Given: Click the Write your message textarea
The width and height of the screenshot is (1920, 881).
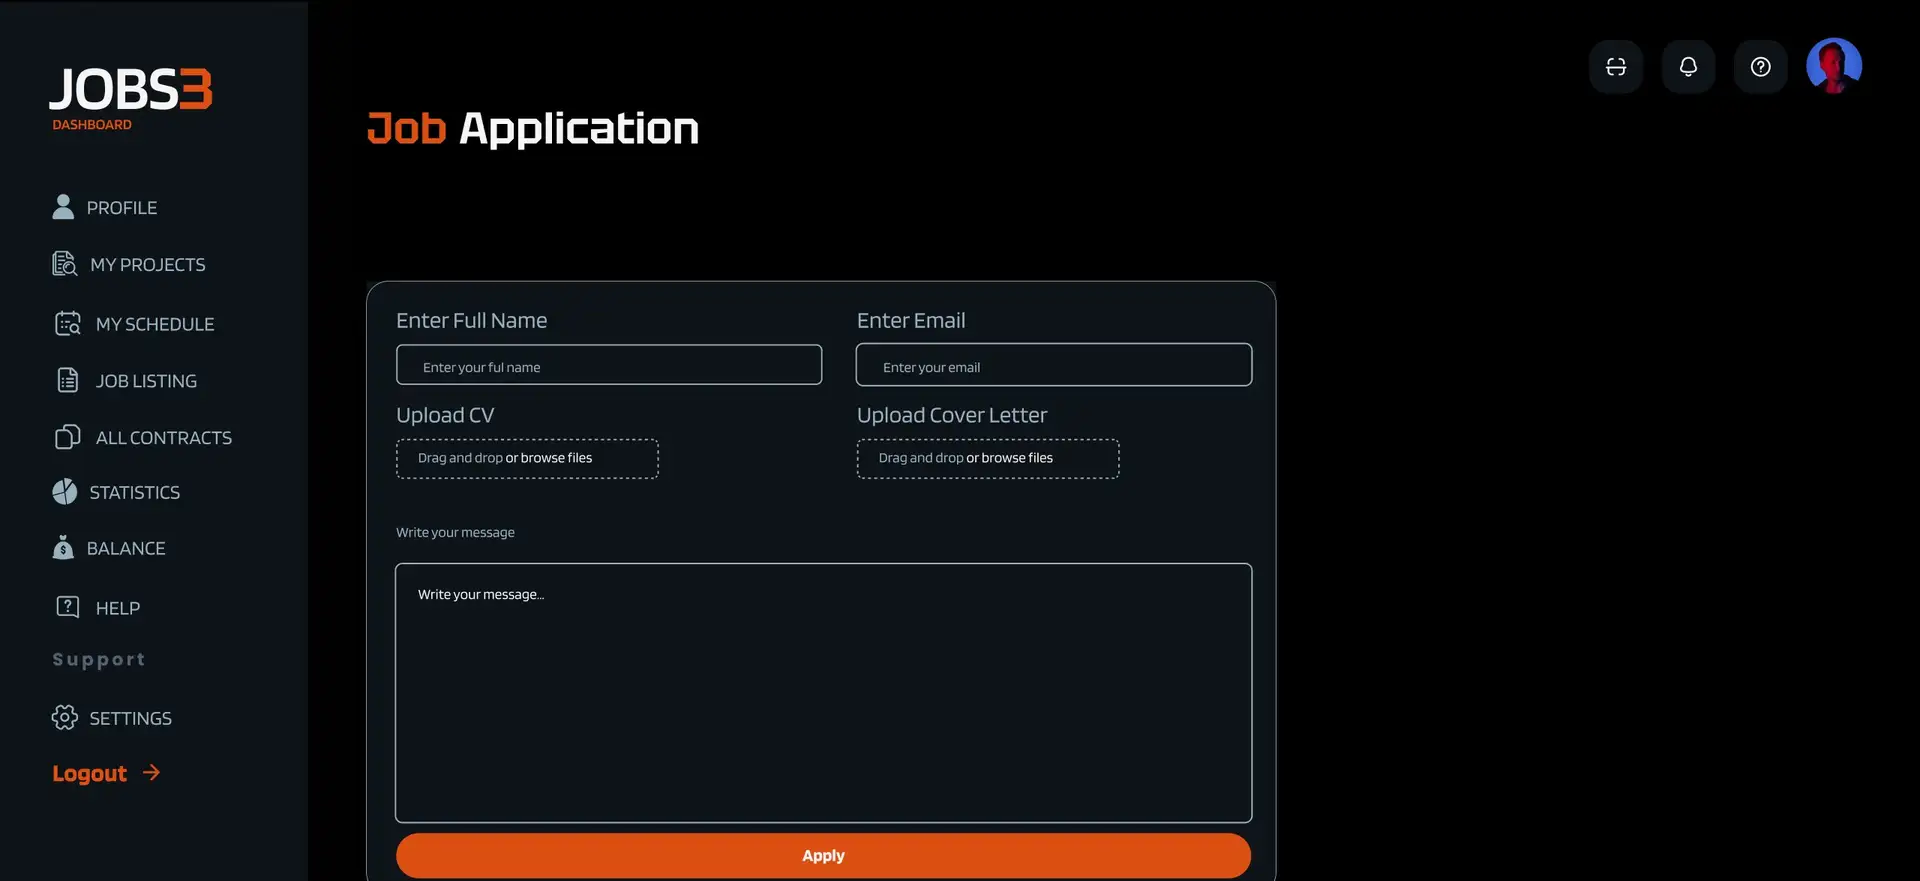Looking at the screenshot, I should tap(823, 692).
